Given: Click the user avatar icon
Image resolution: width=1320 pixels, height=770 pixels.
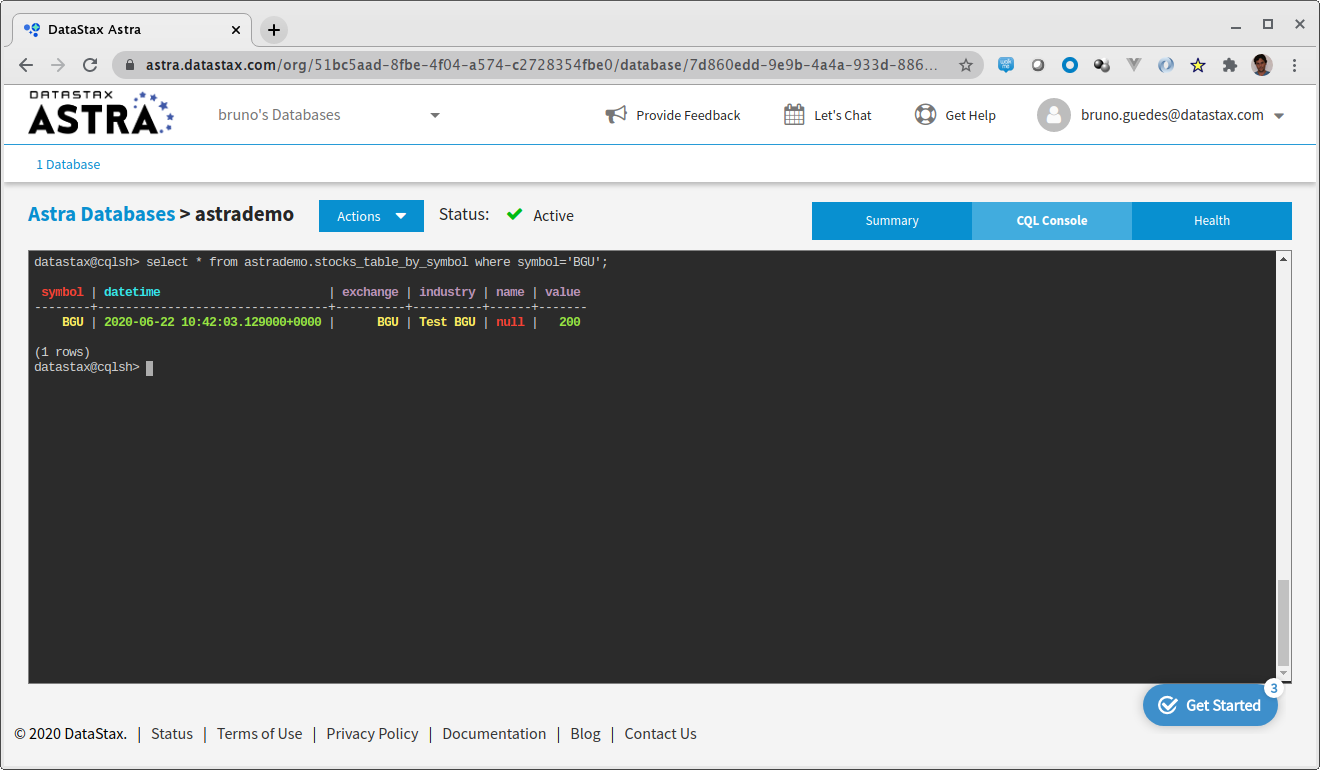Looking at the screenshot, I should coord(1054,115).
